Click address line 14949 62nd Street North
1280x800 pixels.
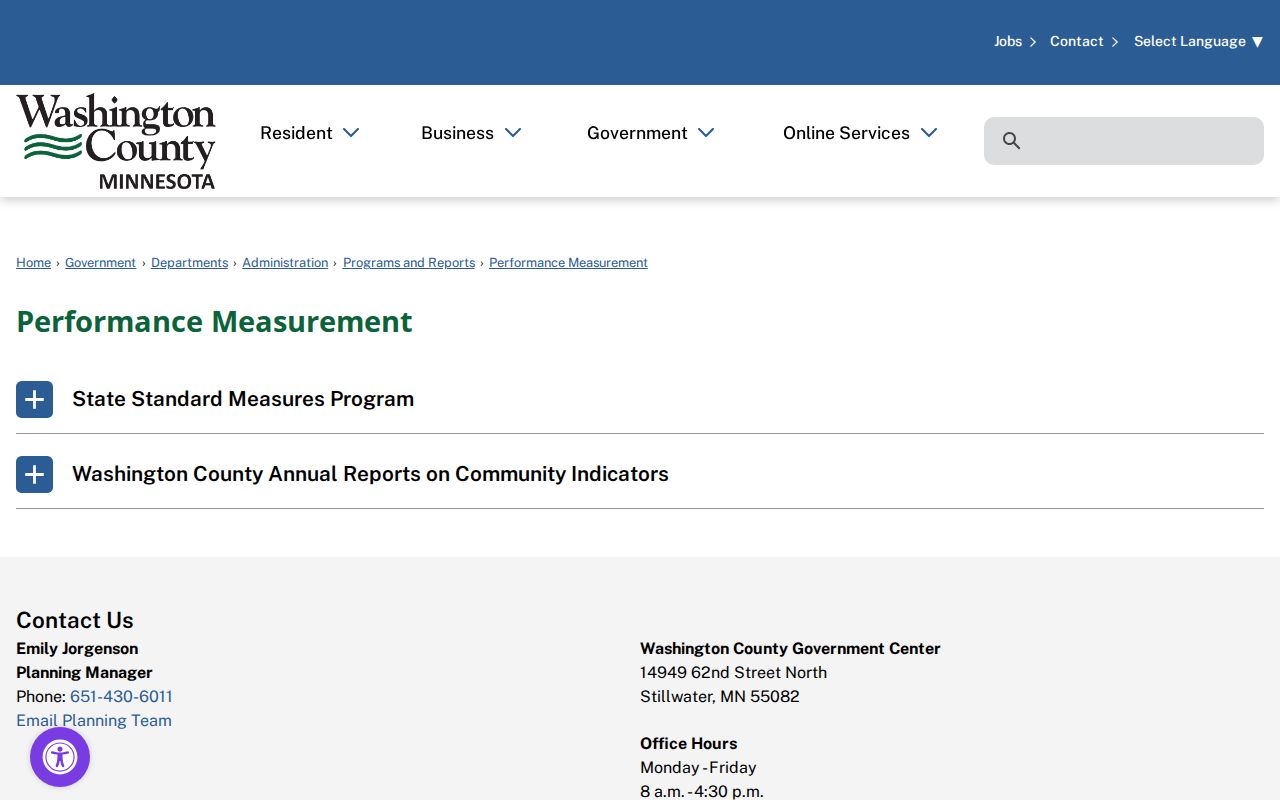pyautogui.click(x=733, y=673)
